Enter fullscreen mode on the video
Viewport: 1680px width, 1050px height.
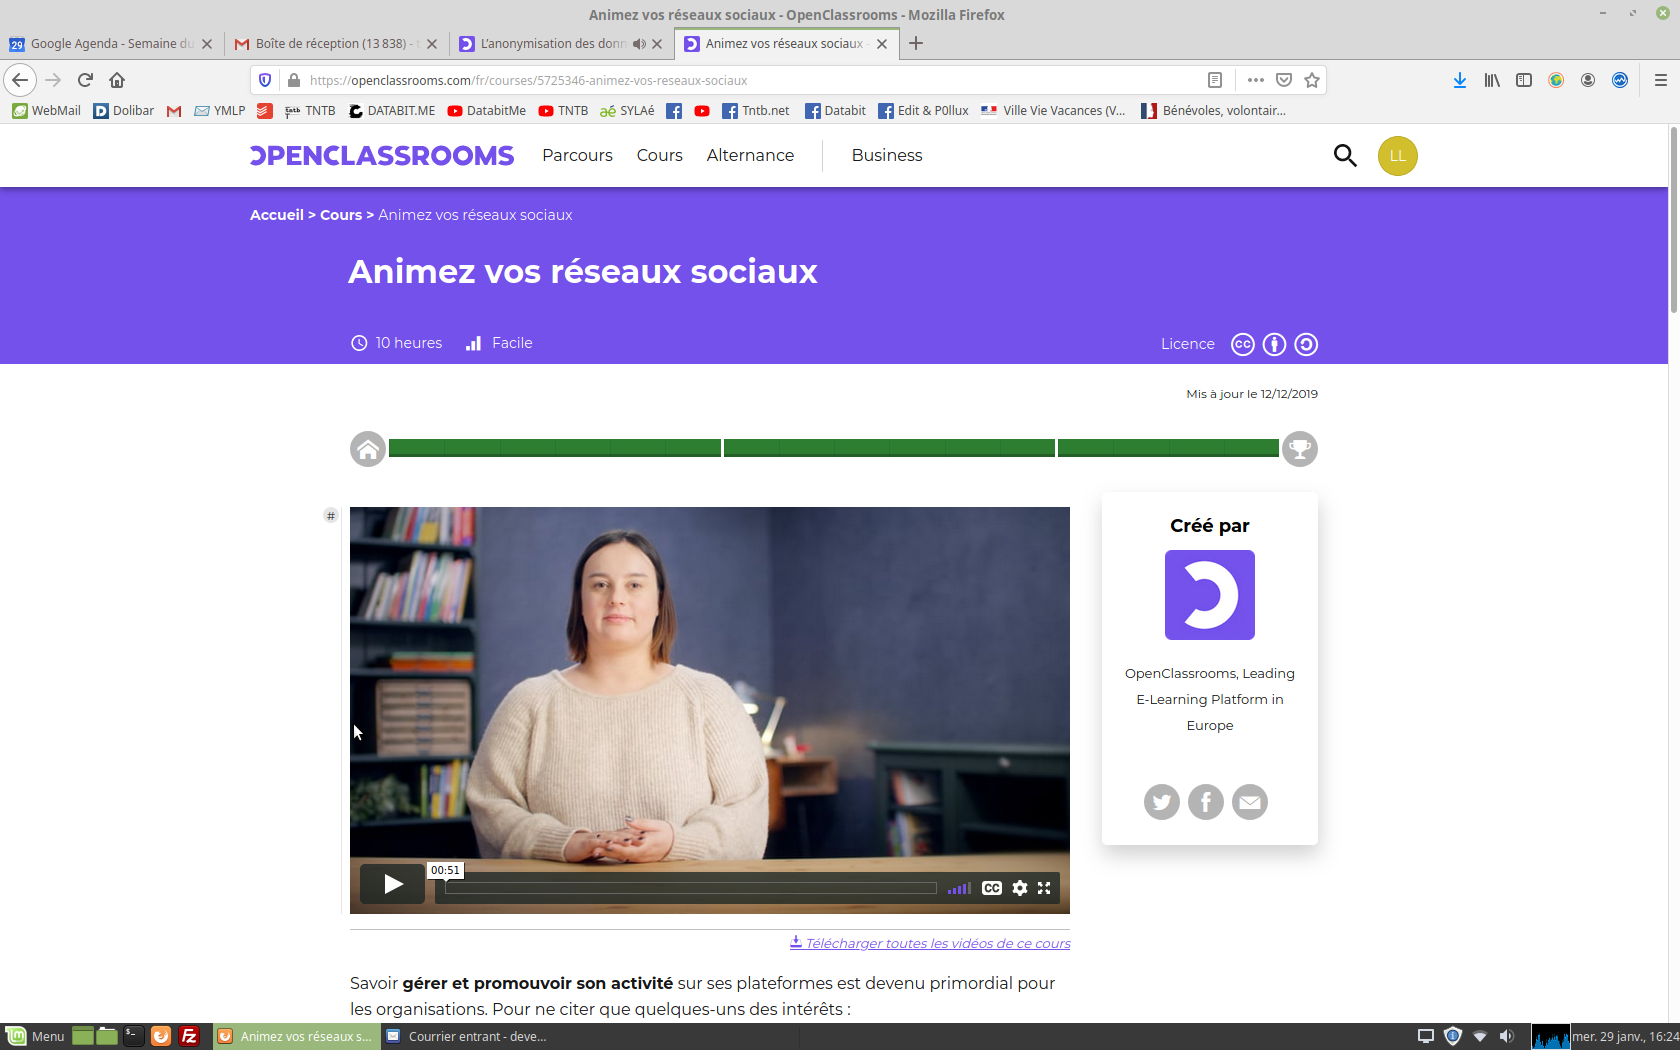pyautogui.click(x=1044, y=888)
